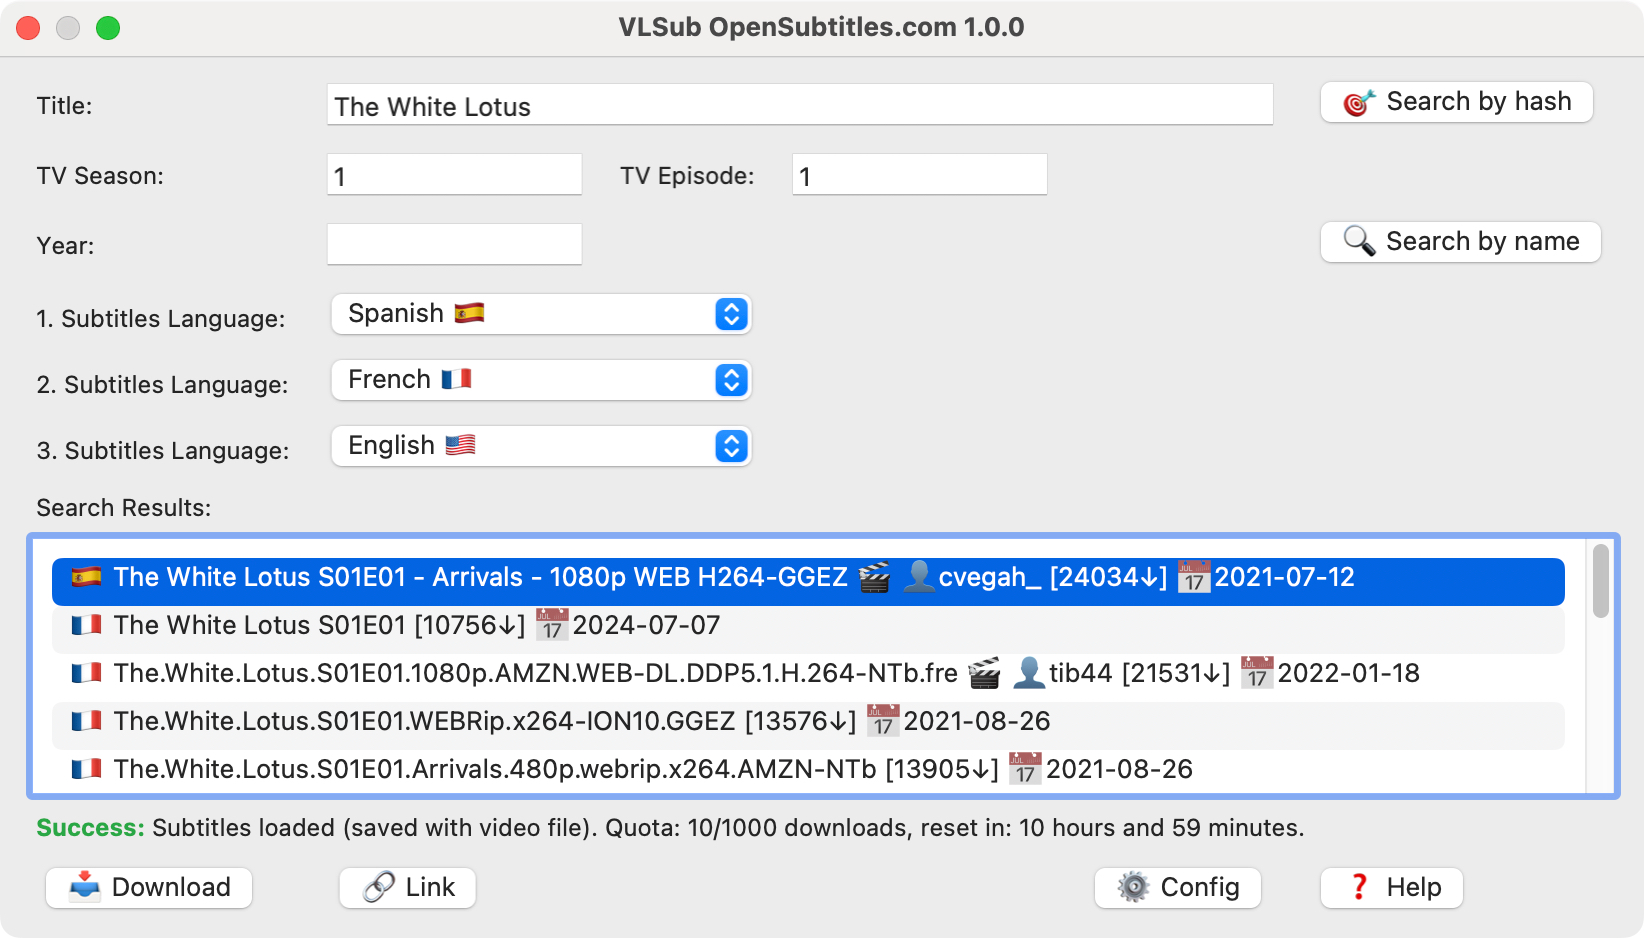Image resolution: width=1644 pixels, height=938 pixels.
Task: Select the NTb.fre result by tib44
Action: coord(808,677)
